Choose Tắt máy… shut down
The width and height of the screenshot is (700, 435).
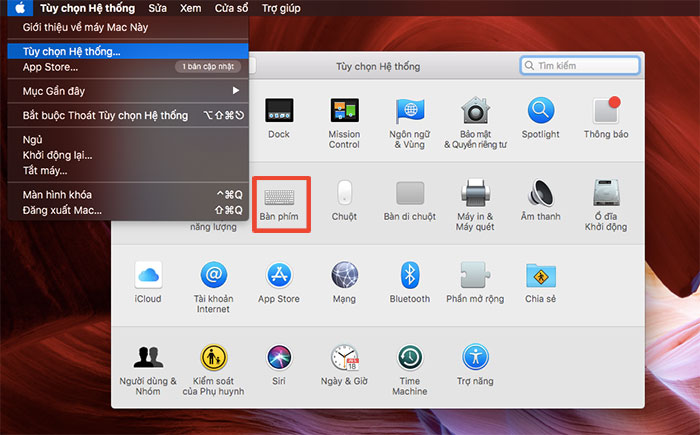(128, 170)
